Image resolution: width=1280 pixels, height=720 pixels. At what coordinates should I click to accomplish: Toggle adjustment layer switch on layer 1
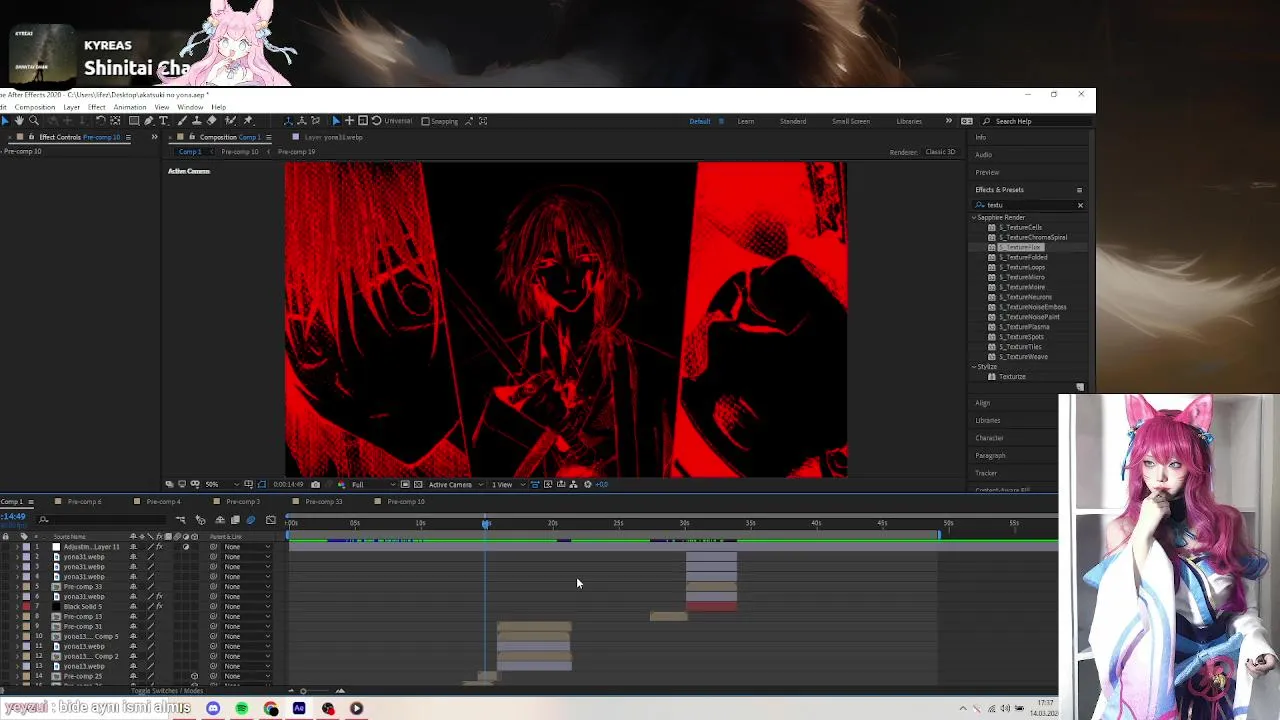click(x=186, y=547)
